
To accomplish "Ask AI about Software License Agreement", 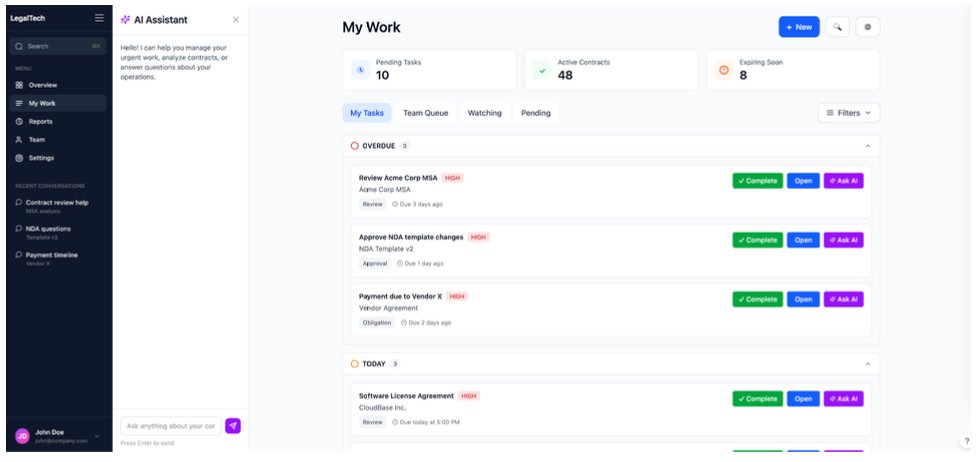I will (x=844, y=399).
